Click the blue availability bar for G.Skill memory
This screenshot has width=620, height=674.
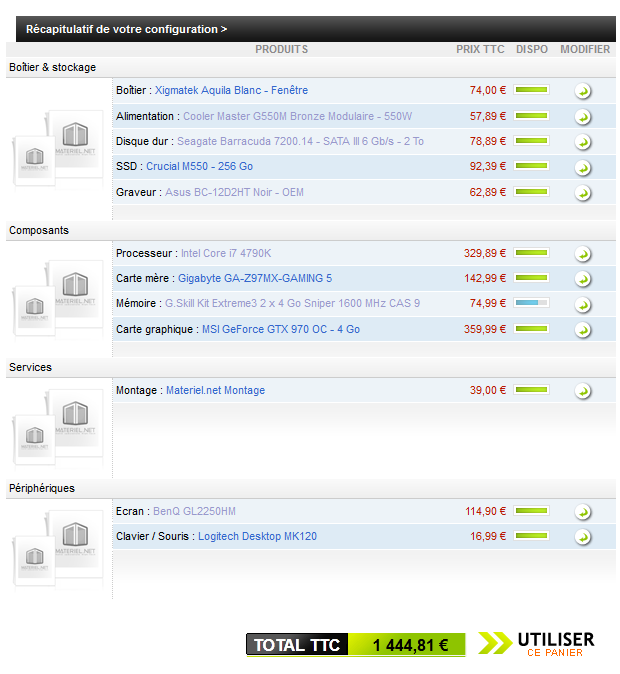click(531, 303)
